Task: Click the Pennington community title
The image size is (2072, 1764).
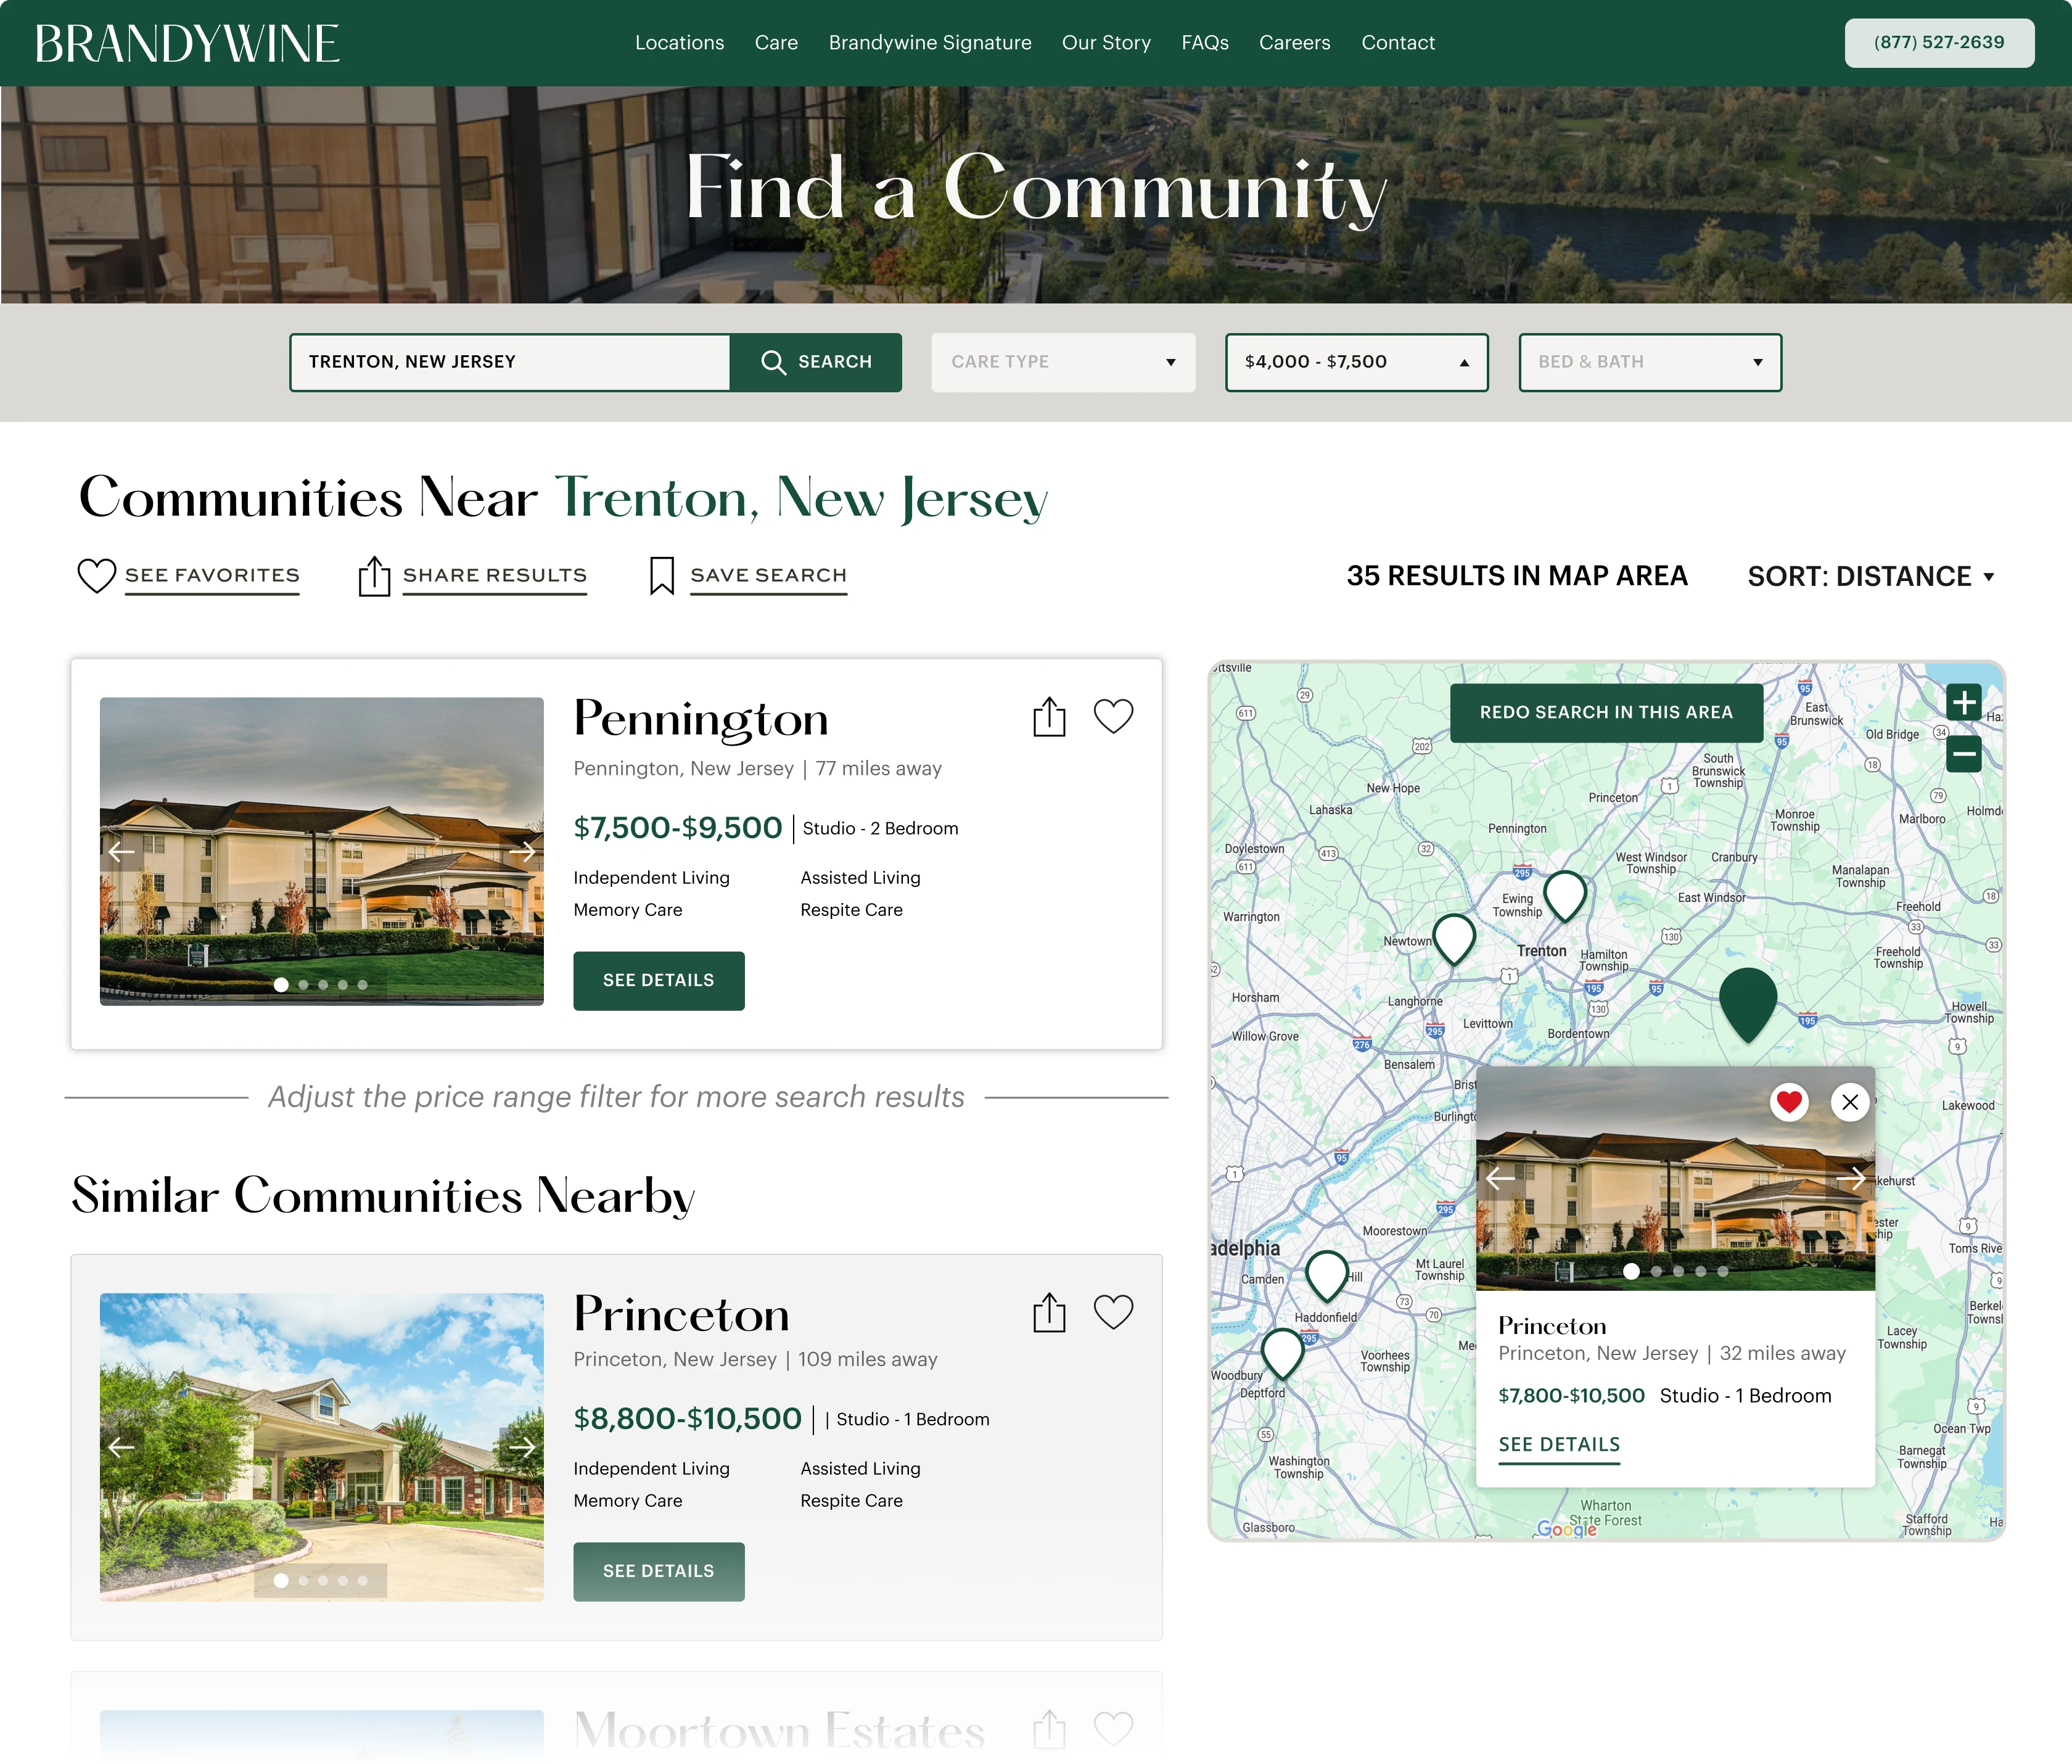Action: pyautogui.click(x=701, y=720)
